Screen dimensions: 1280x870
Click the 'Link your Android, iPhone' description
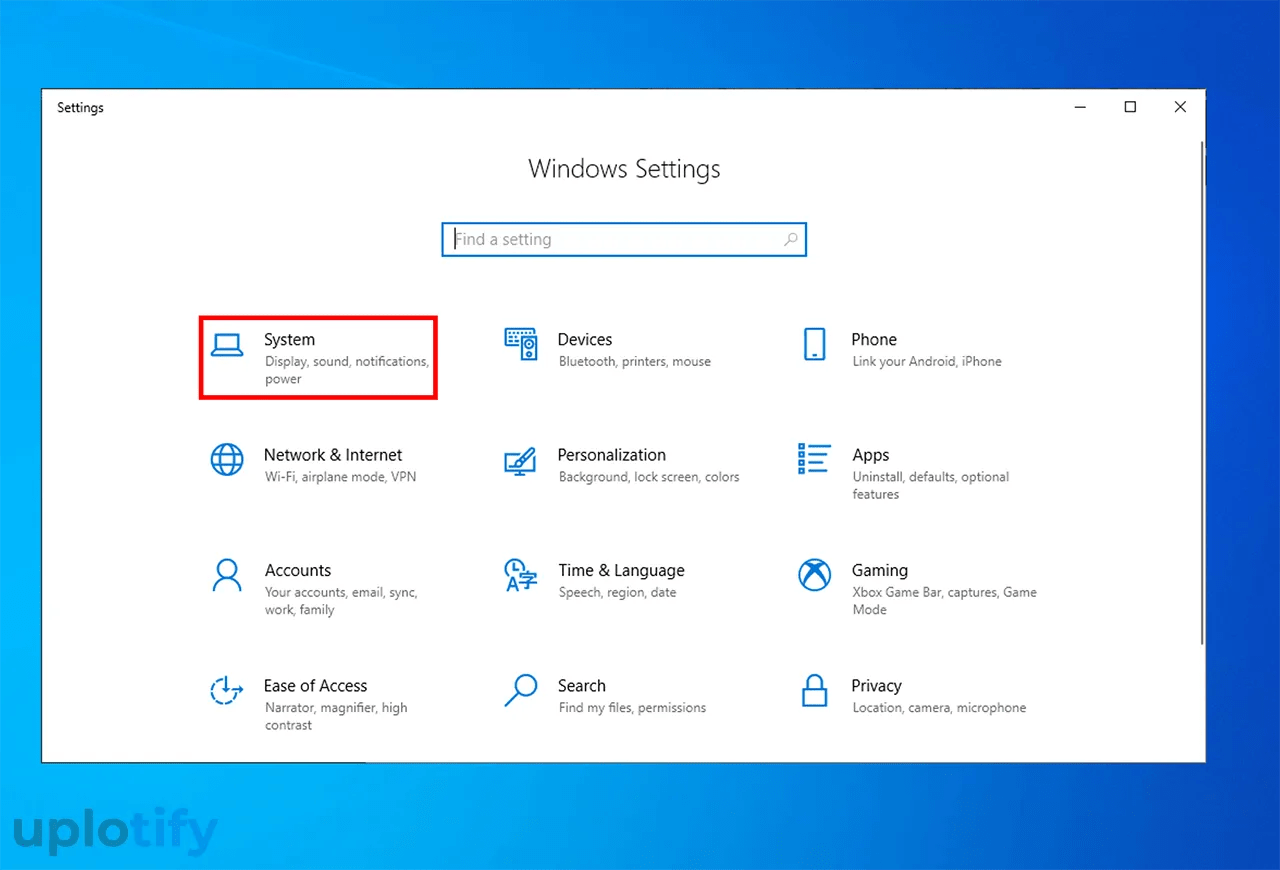927,362
